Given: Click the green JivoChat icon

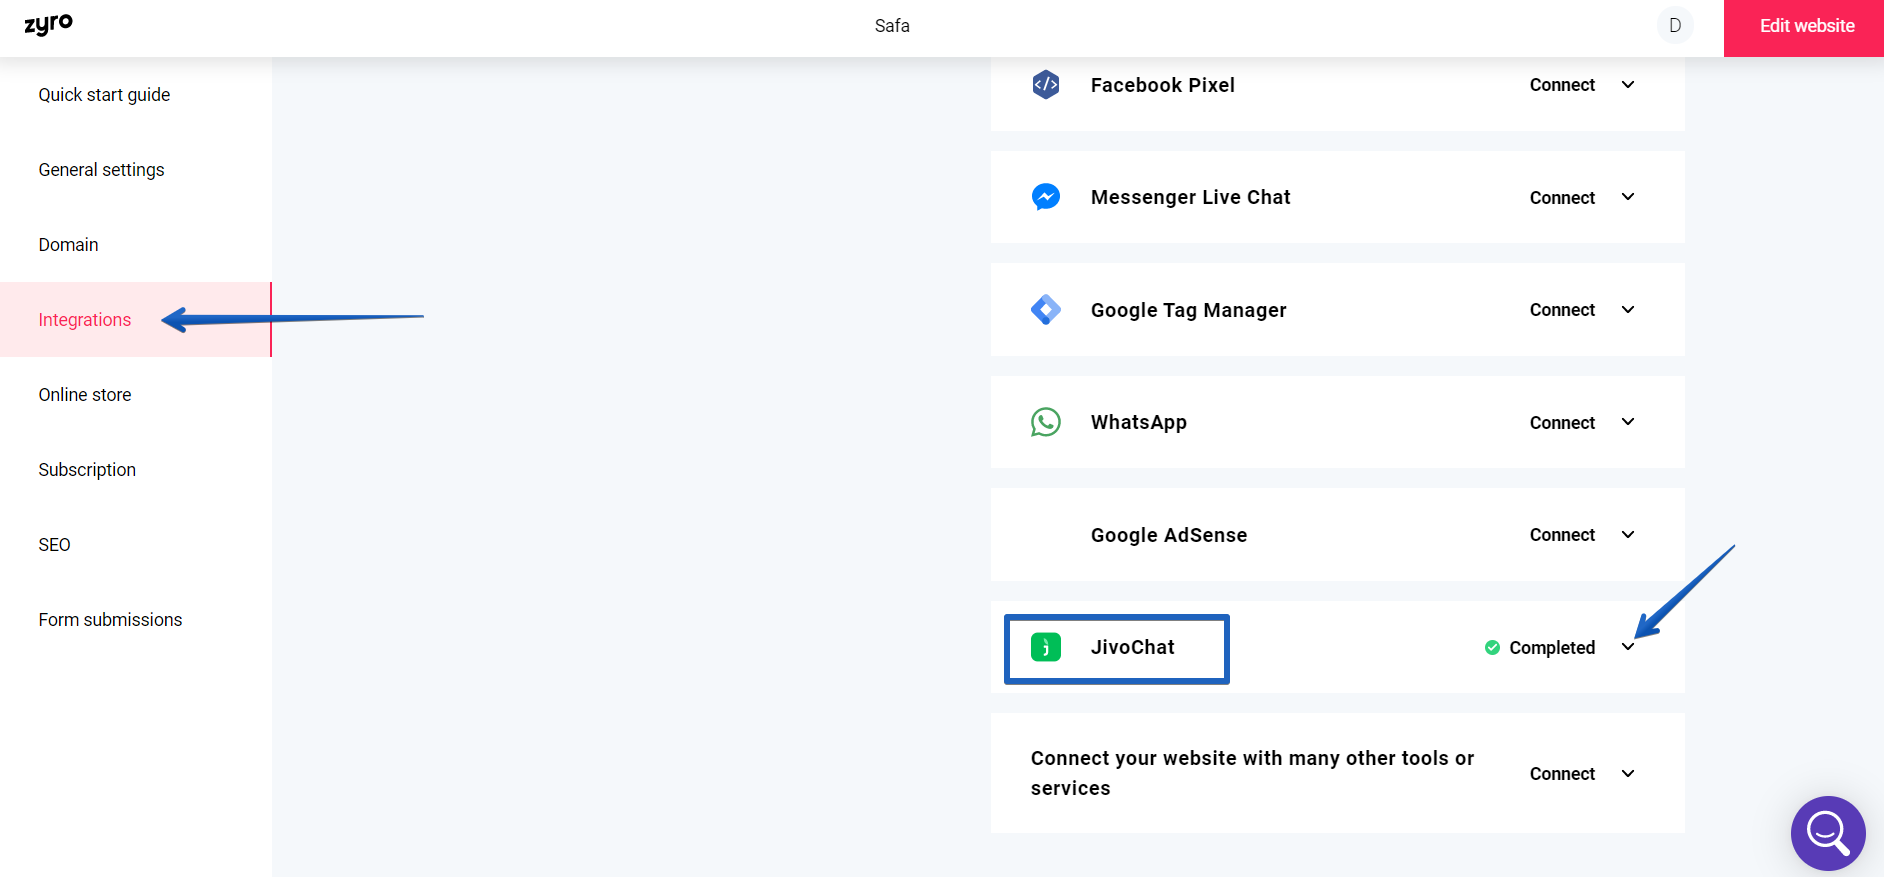Looking at the screenshot, I should (1046, 647).
